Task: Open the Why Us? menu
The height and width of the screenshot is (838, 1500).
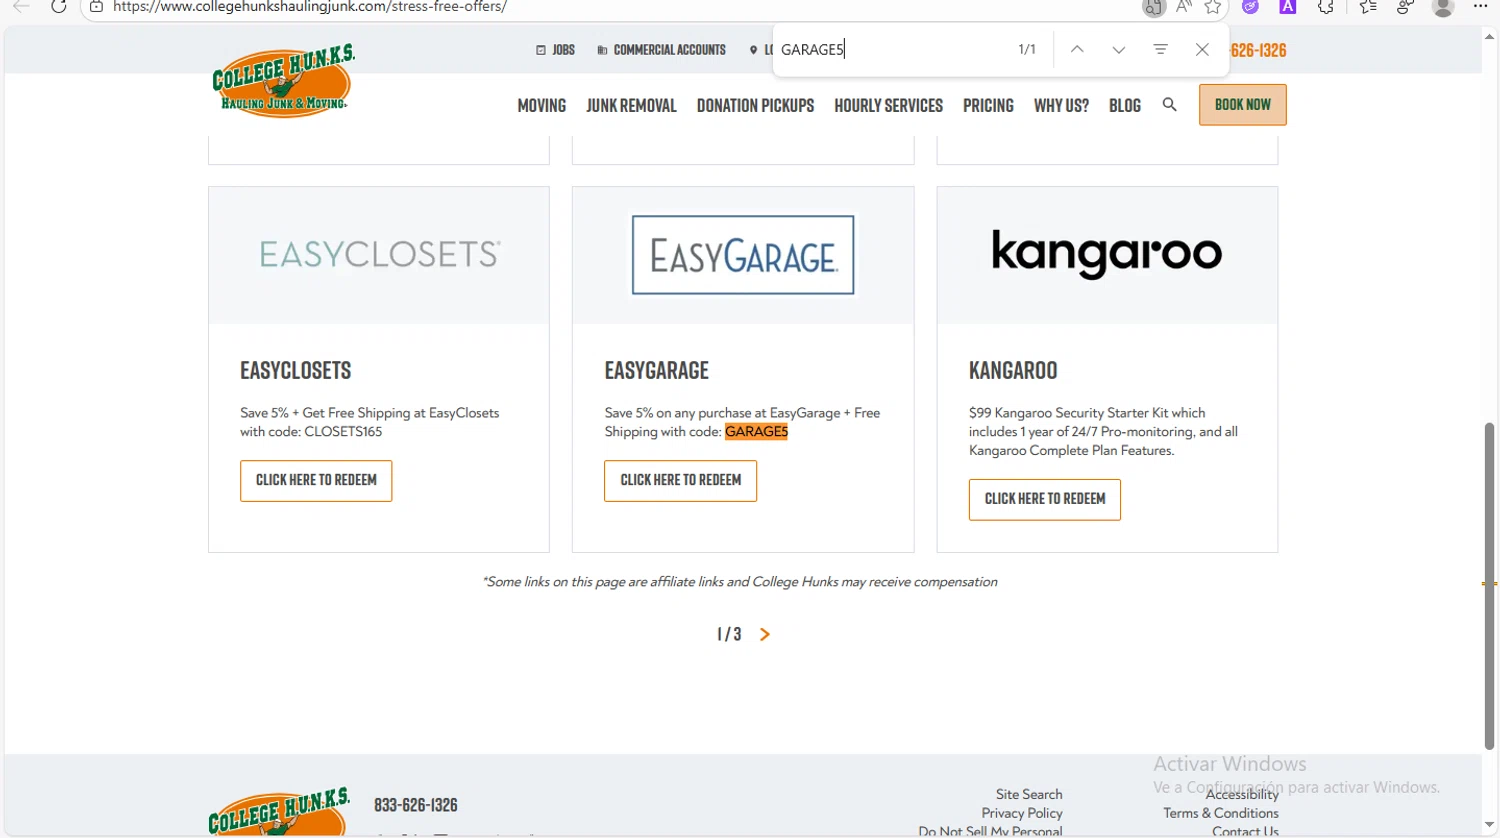Action: (x=1061, y=105)
